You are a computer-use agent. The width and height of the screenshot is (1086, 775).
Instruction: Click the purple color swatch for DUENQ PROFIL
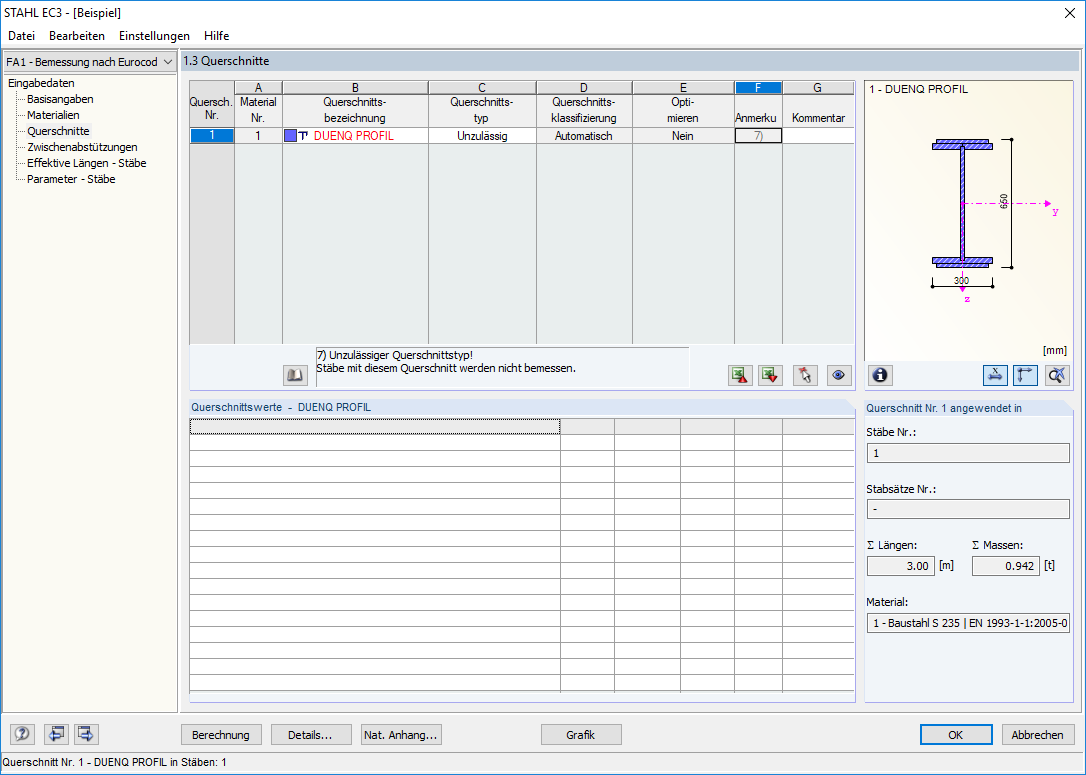tap(290, 136)
